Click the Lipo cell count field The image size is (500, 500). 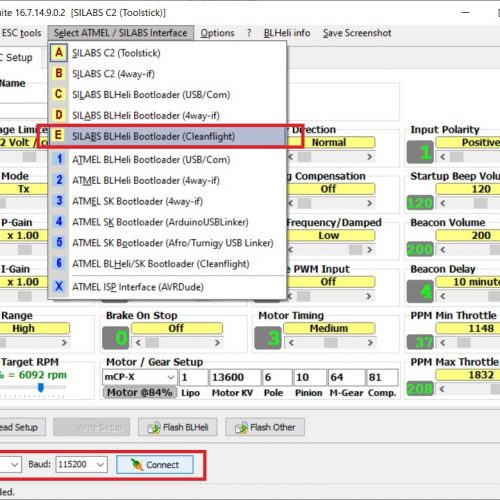click(193, 377)
